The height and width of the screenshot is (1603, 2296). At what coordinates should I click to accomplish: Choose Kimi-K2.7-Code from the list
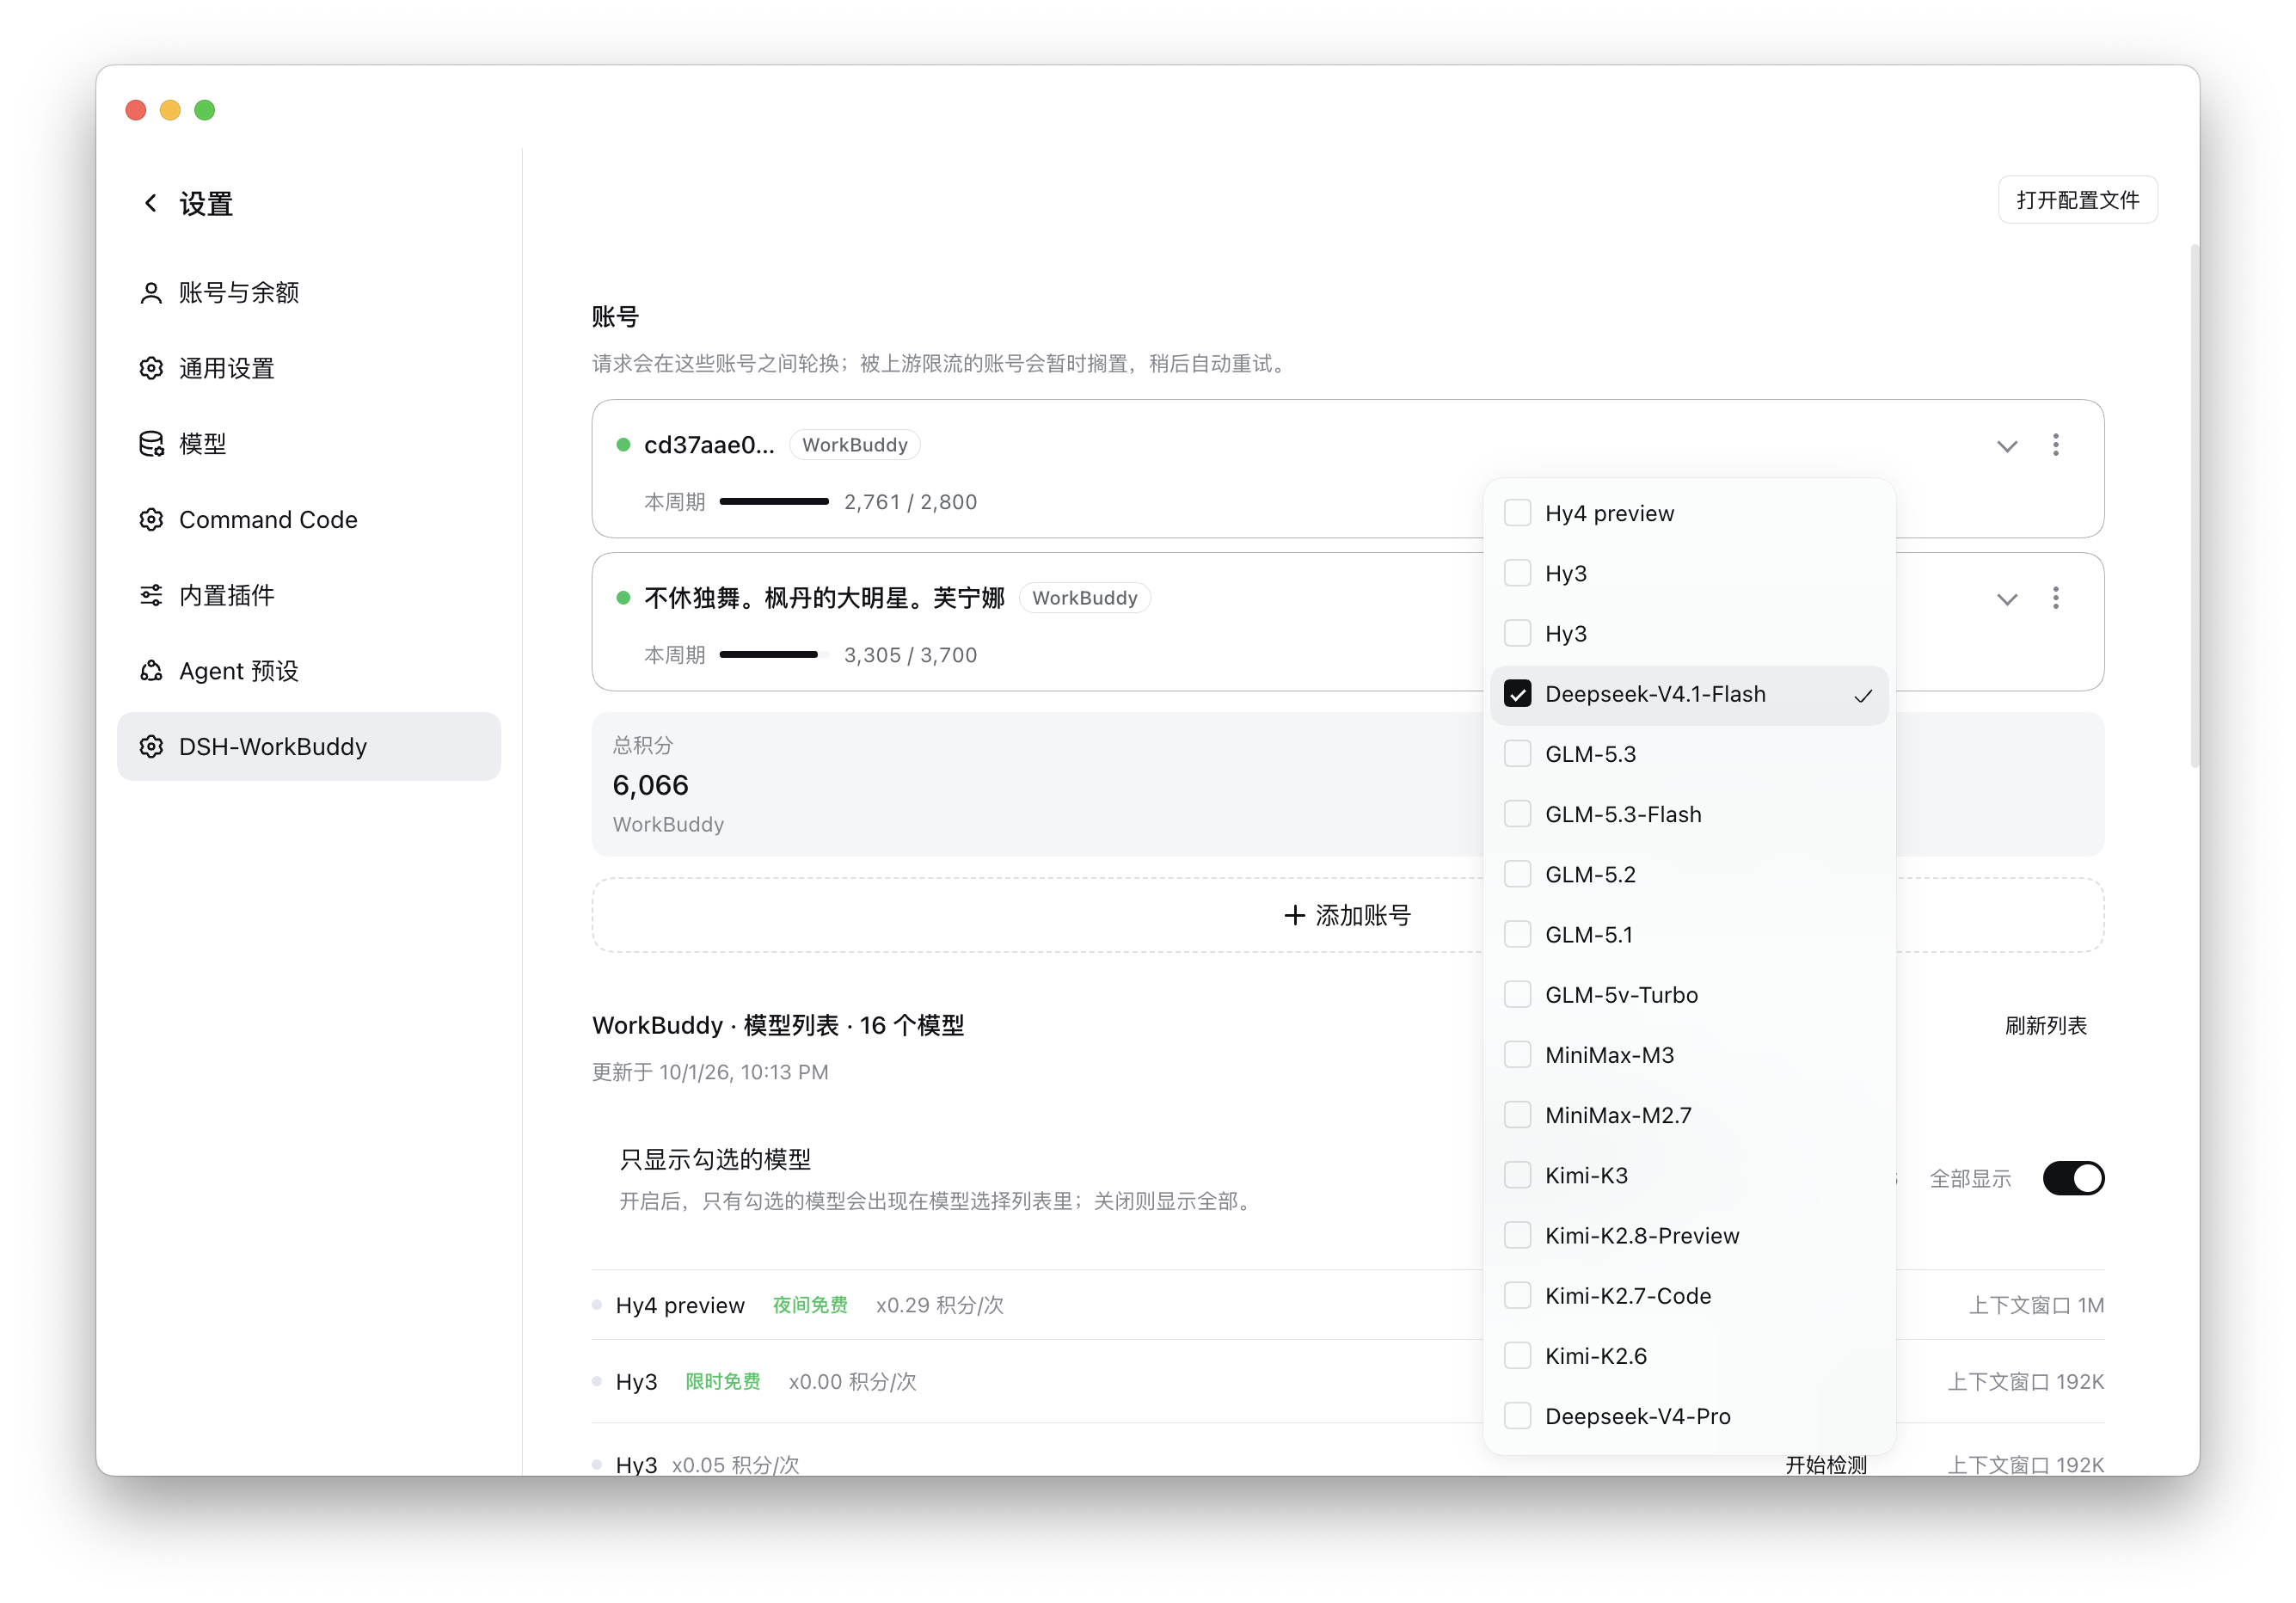point(1689,1296)
